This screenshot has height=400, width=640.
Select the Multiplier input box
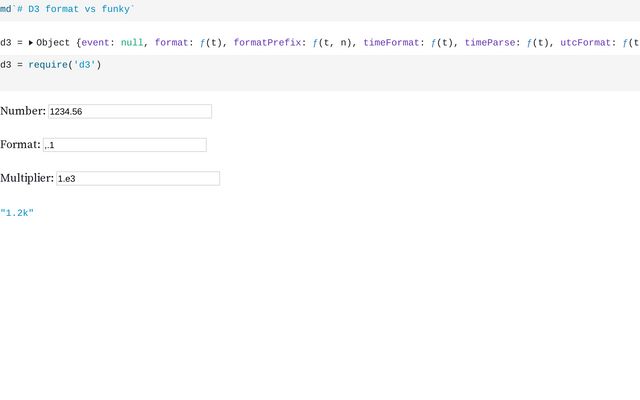pyautogui.click(x=137, y=178)
